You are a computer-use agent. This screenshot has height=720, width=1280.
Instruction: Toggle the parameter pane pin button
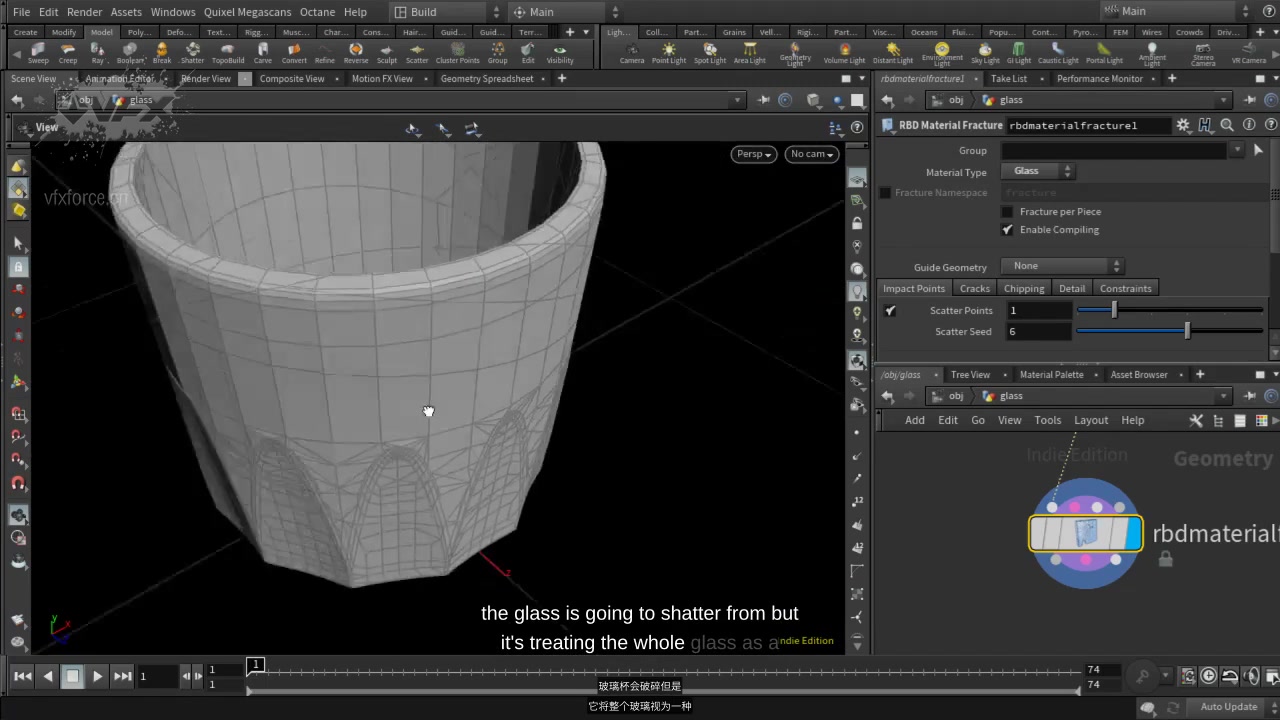coord(1251,100)
